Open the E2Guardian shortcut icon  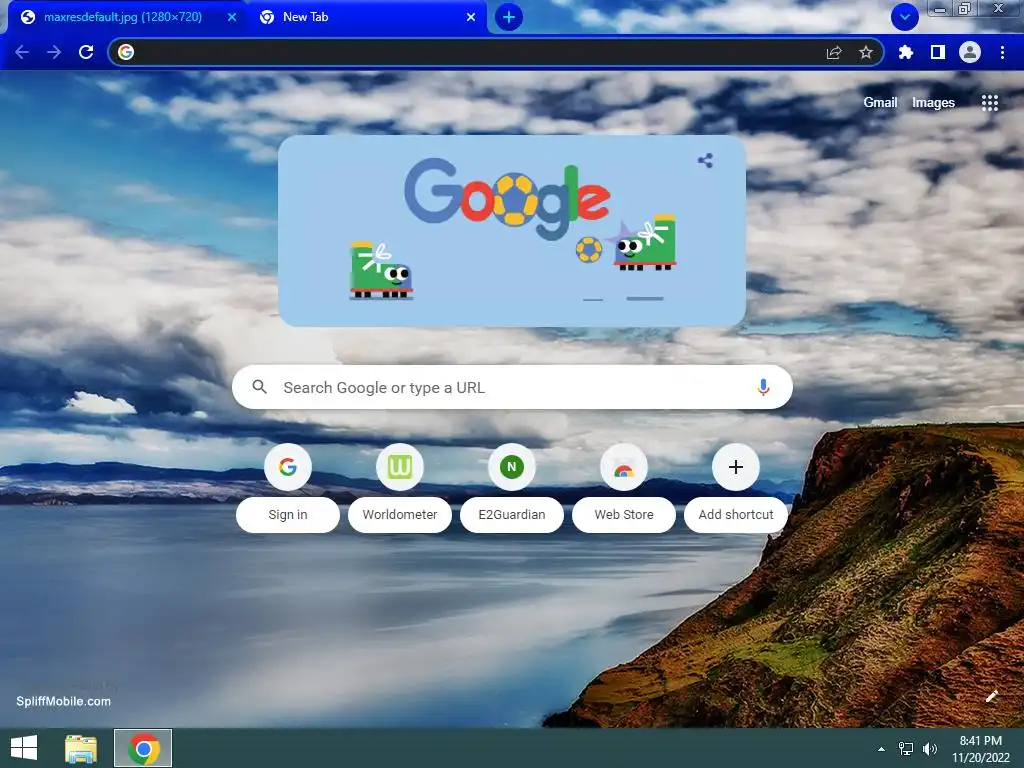pyautogui.click(x=512, y=467)
